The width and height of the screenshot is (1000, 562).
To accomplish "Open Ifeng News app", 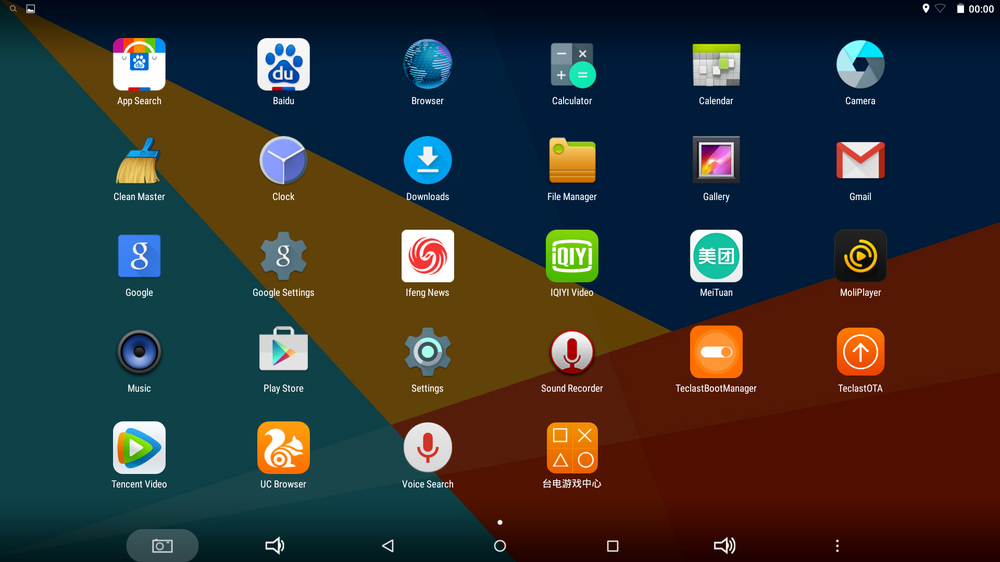I will pos(427,257).
